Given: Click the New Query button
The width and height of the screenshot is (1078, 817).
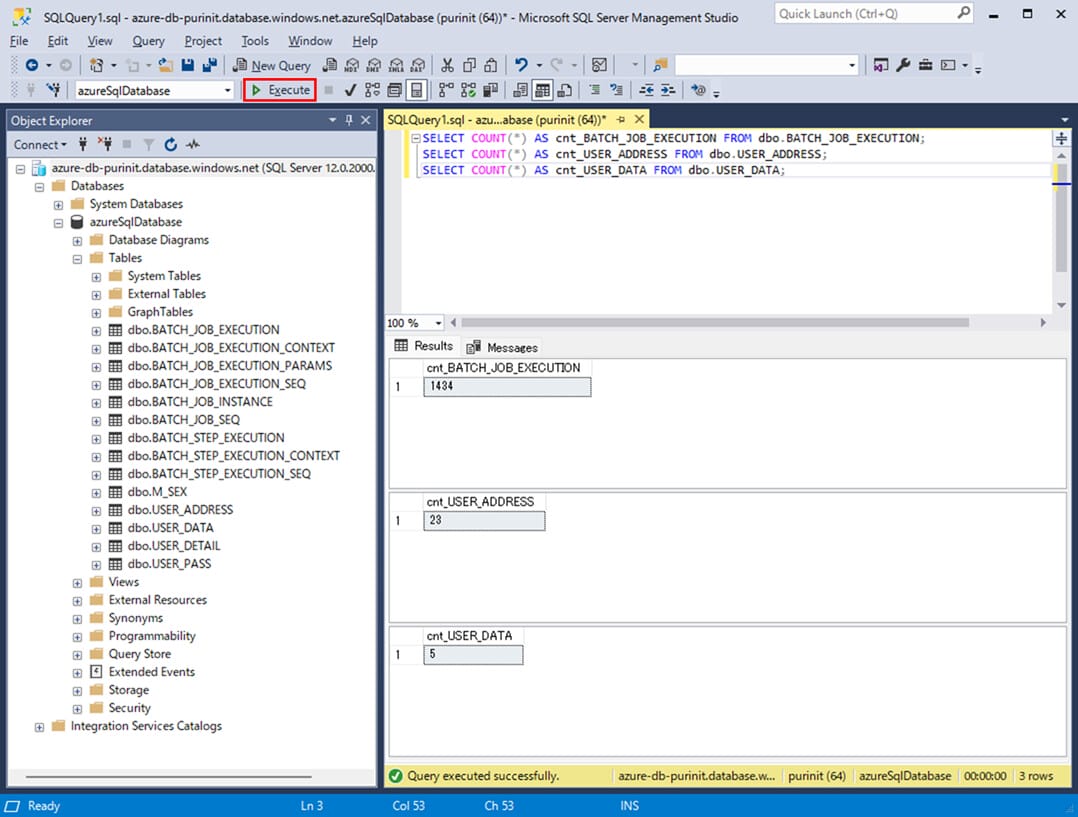Looking at the screenshot, I should coord(272,65).
